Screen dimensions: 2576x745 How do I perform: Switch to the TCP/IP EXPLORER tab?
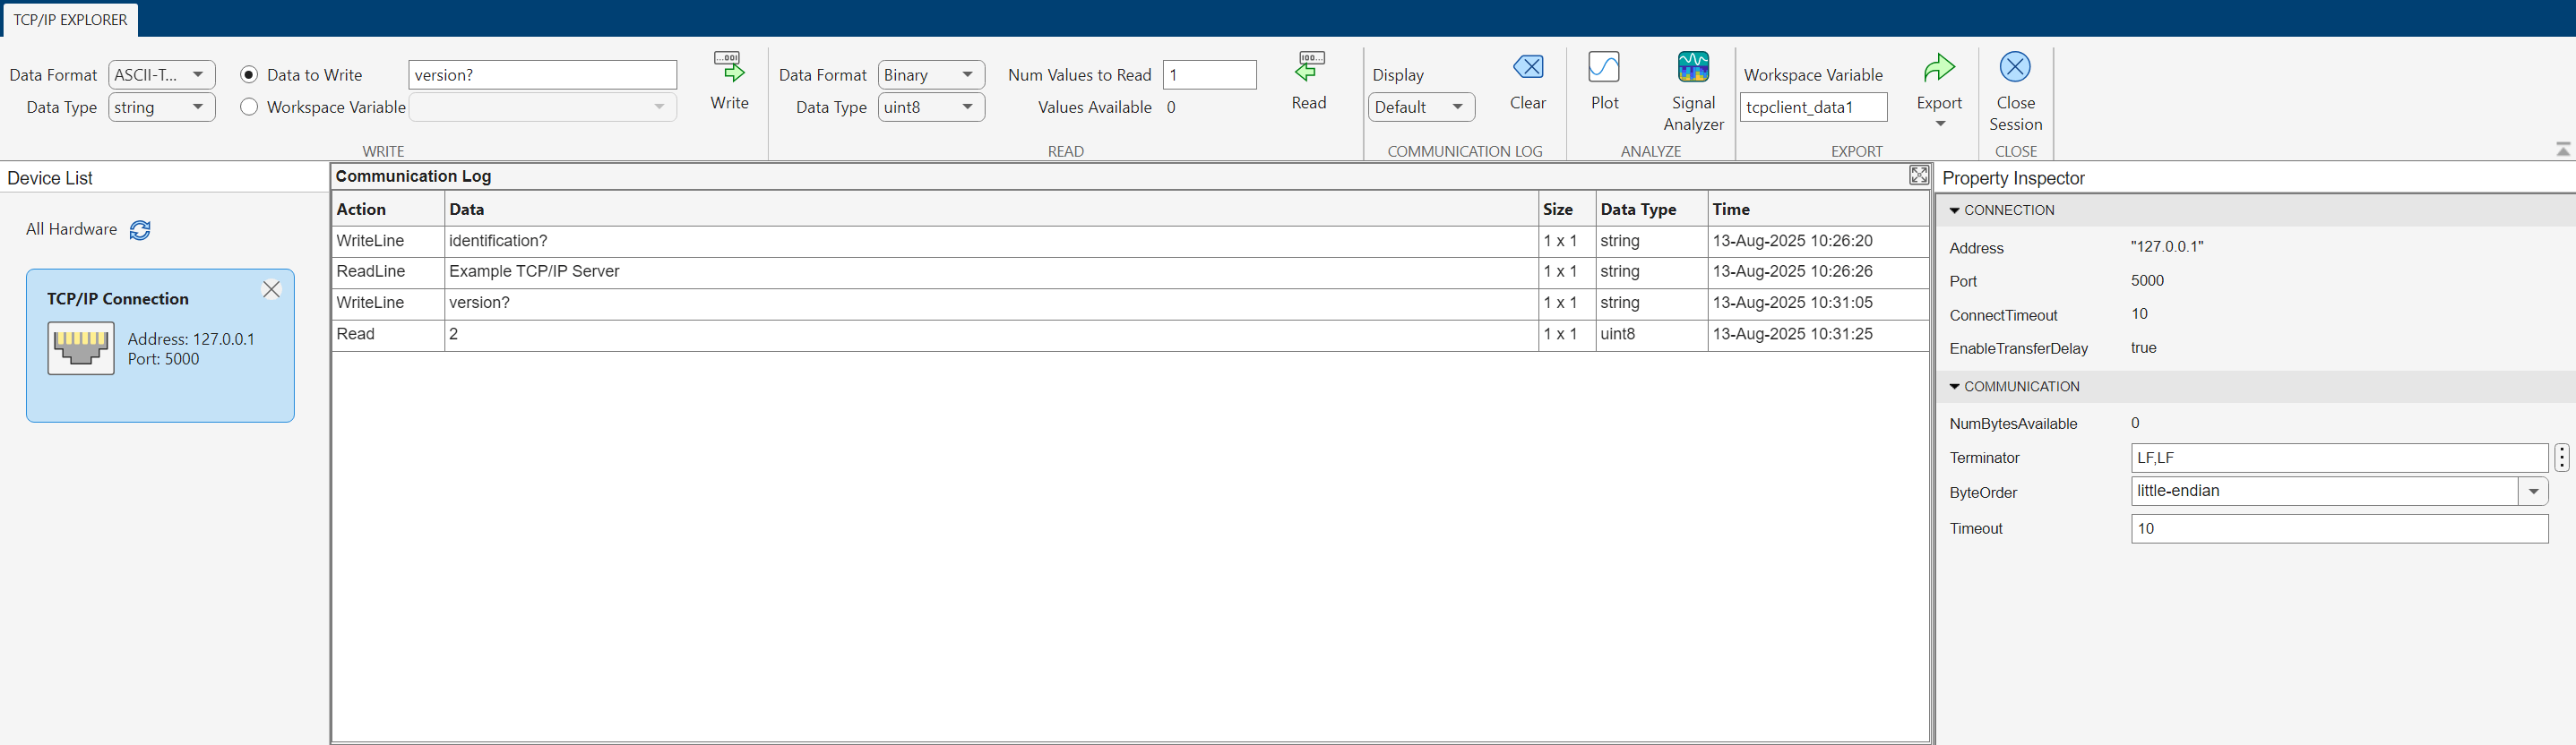(70, 19)
